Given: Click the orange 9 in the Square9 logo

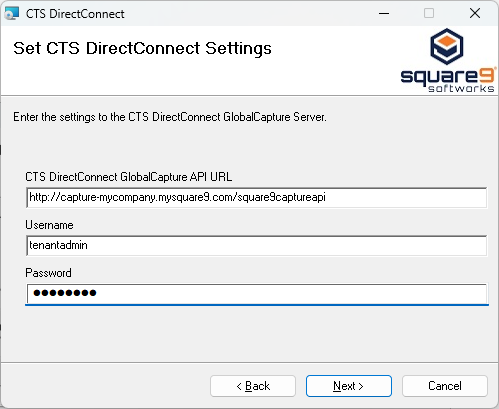Looking at the screenshot, I should pyautogui.click(x=487, y=74).
